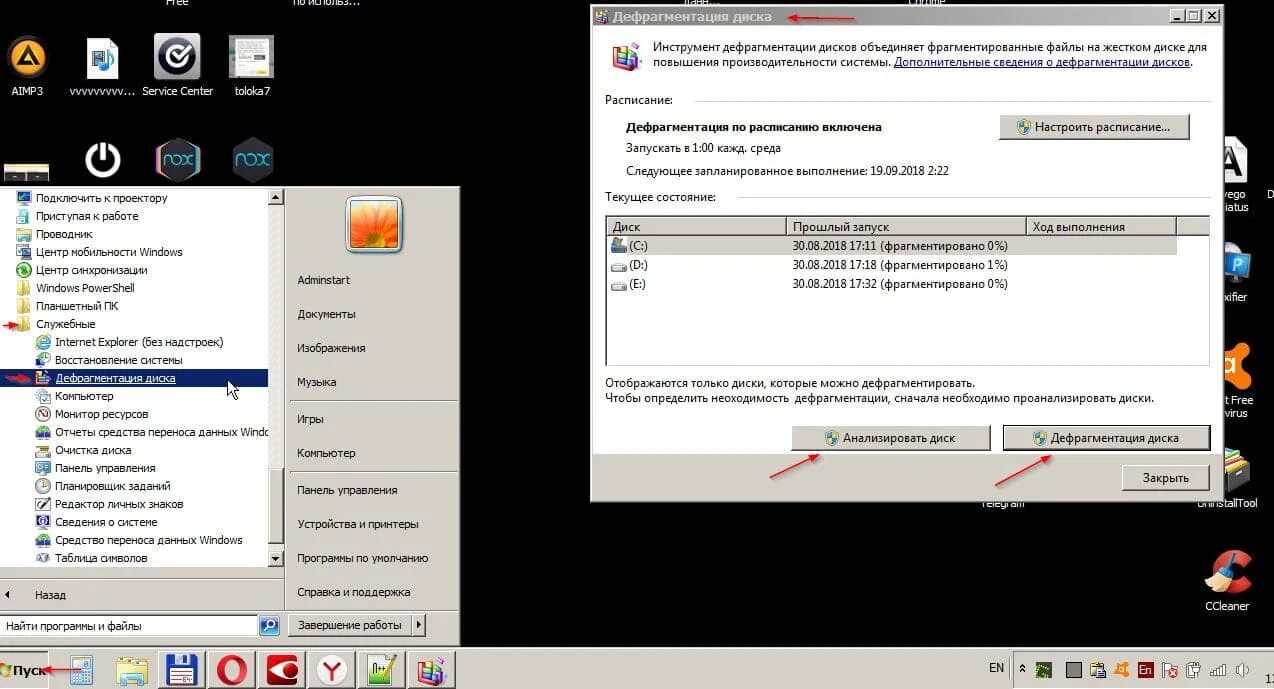Open Игры in Start menu right pane
This screenshot has height=689, width=1274.
(310, 419)
